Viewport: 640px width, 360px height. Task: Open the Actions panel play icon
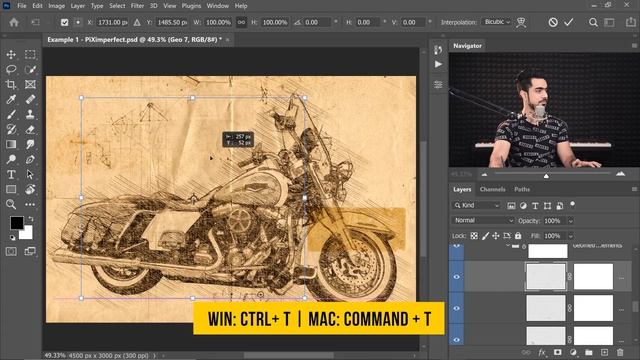pos(438,64)
